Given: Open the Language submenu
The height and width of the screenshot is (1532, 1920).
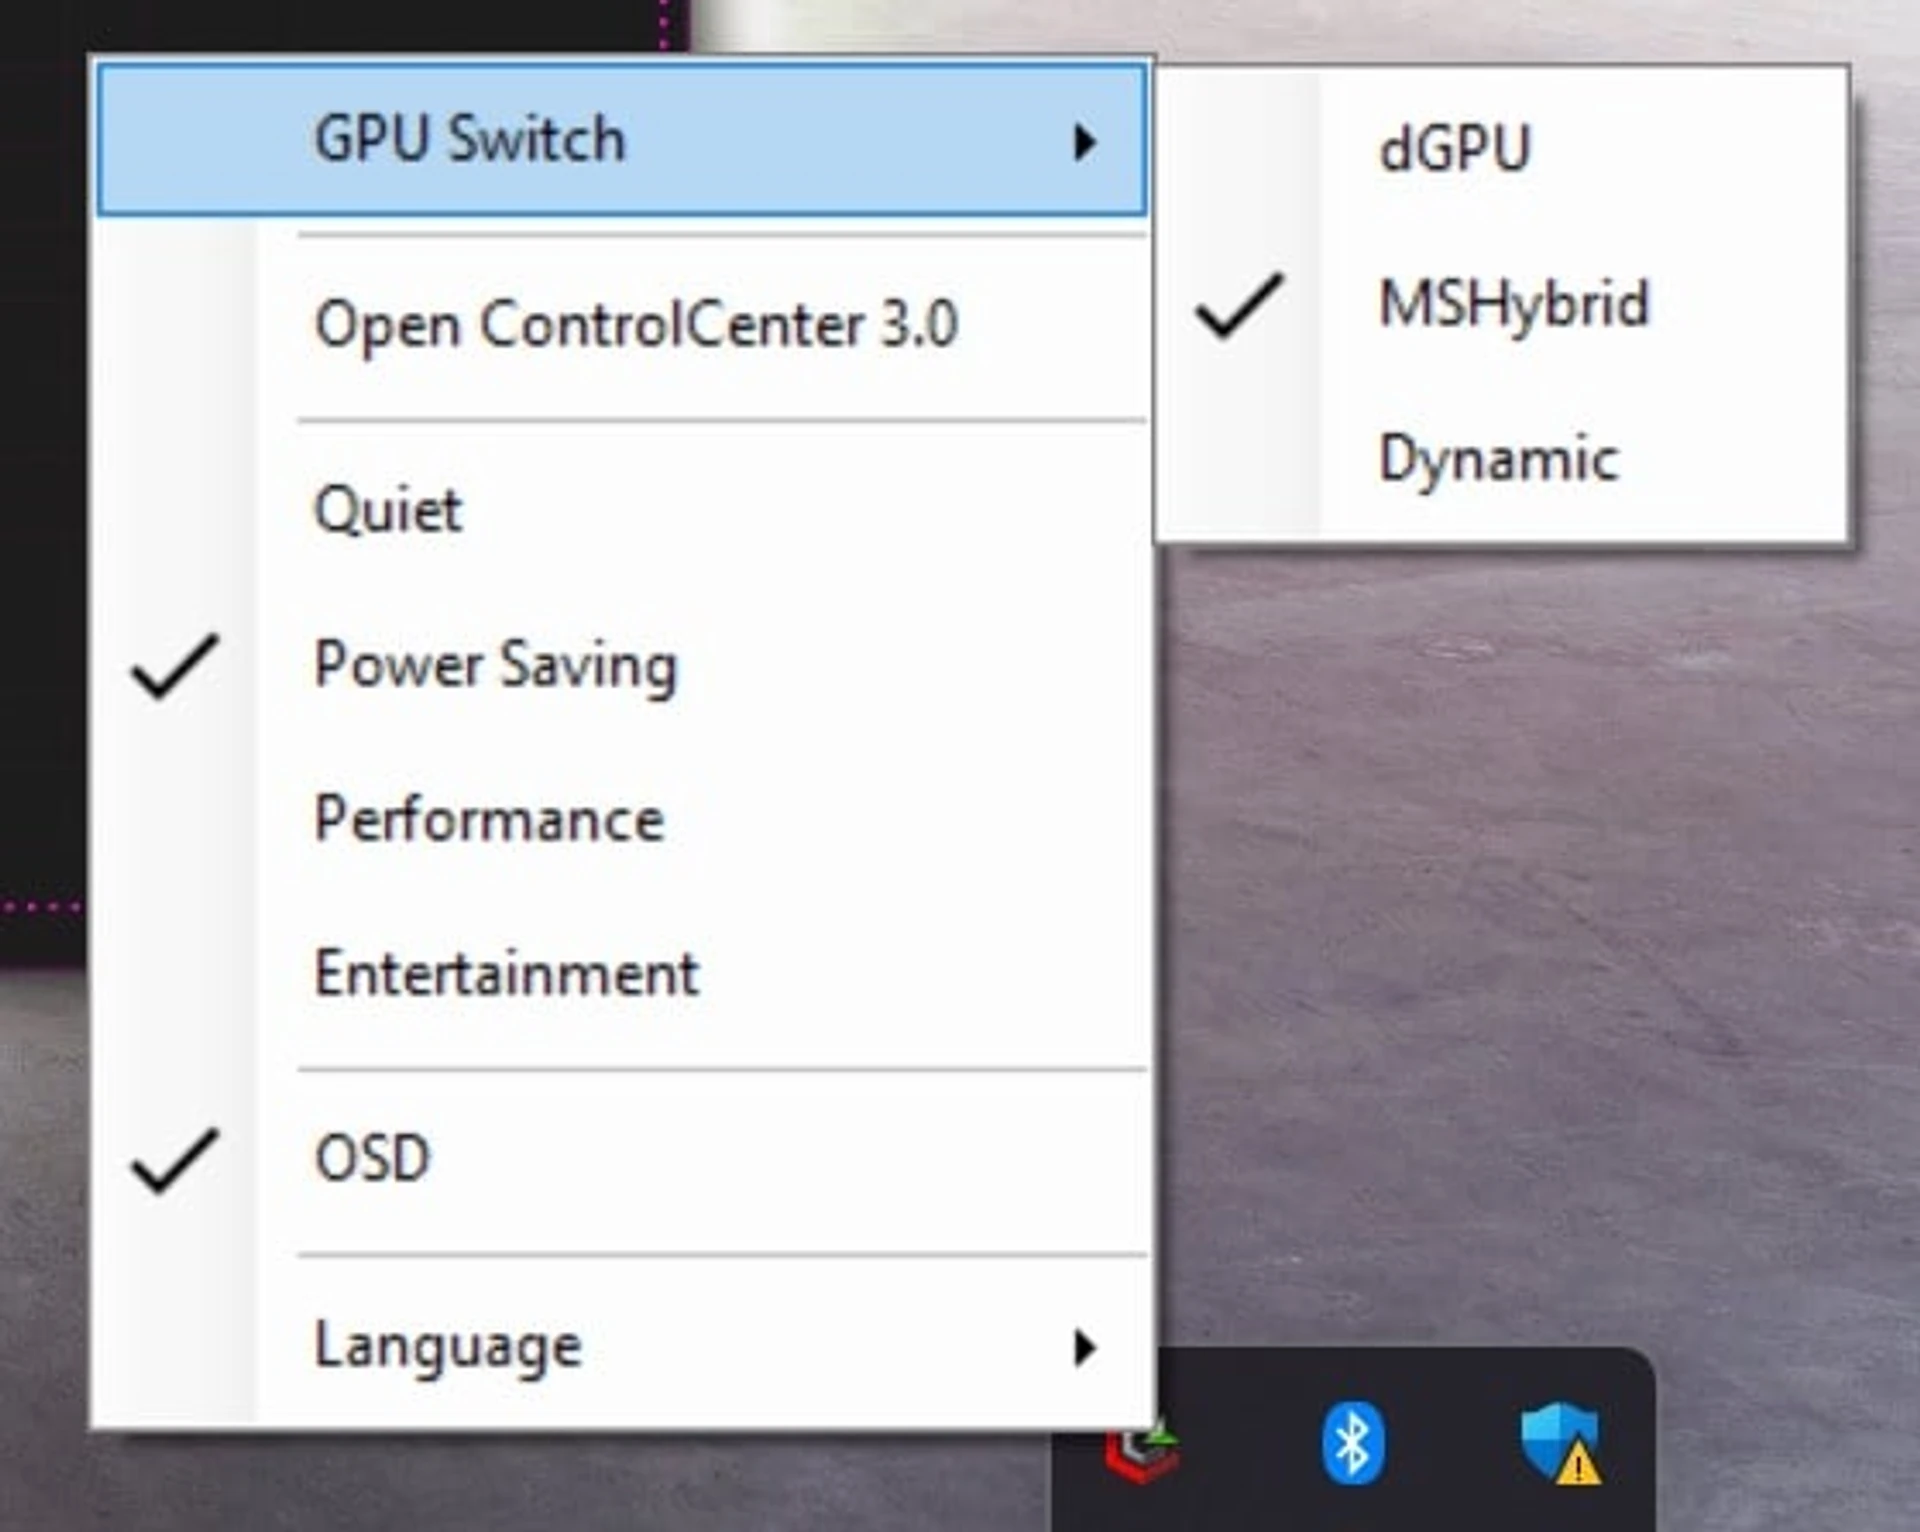Looking at the screenshot, I should (x=622, y=1346).
